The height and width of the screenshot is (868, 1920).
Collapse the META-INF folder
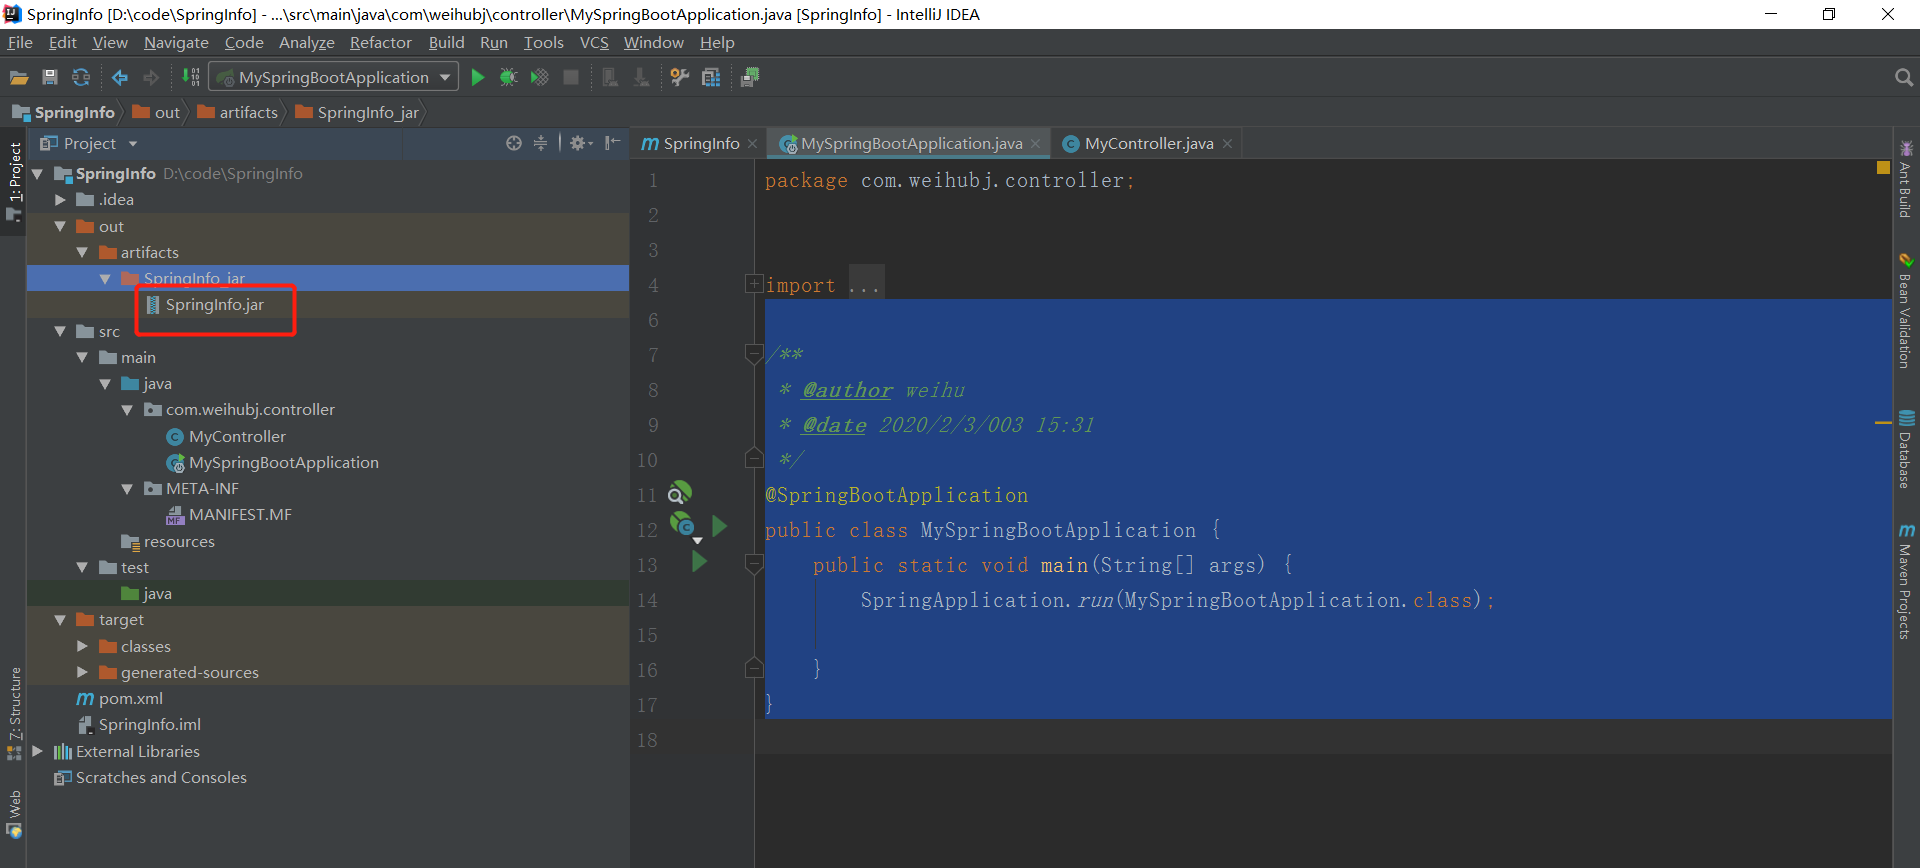127,489
